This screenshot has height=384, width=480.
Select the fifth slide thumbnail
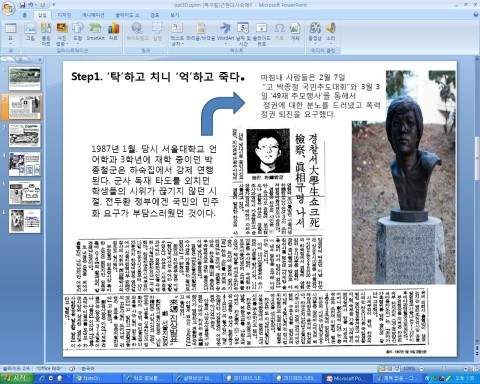click(24, 192)
